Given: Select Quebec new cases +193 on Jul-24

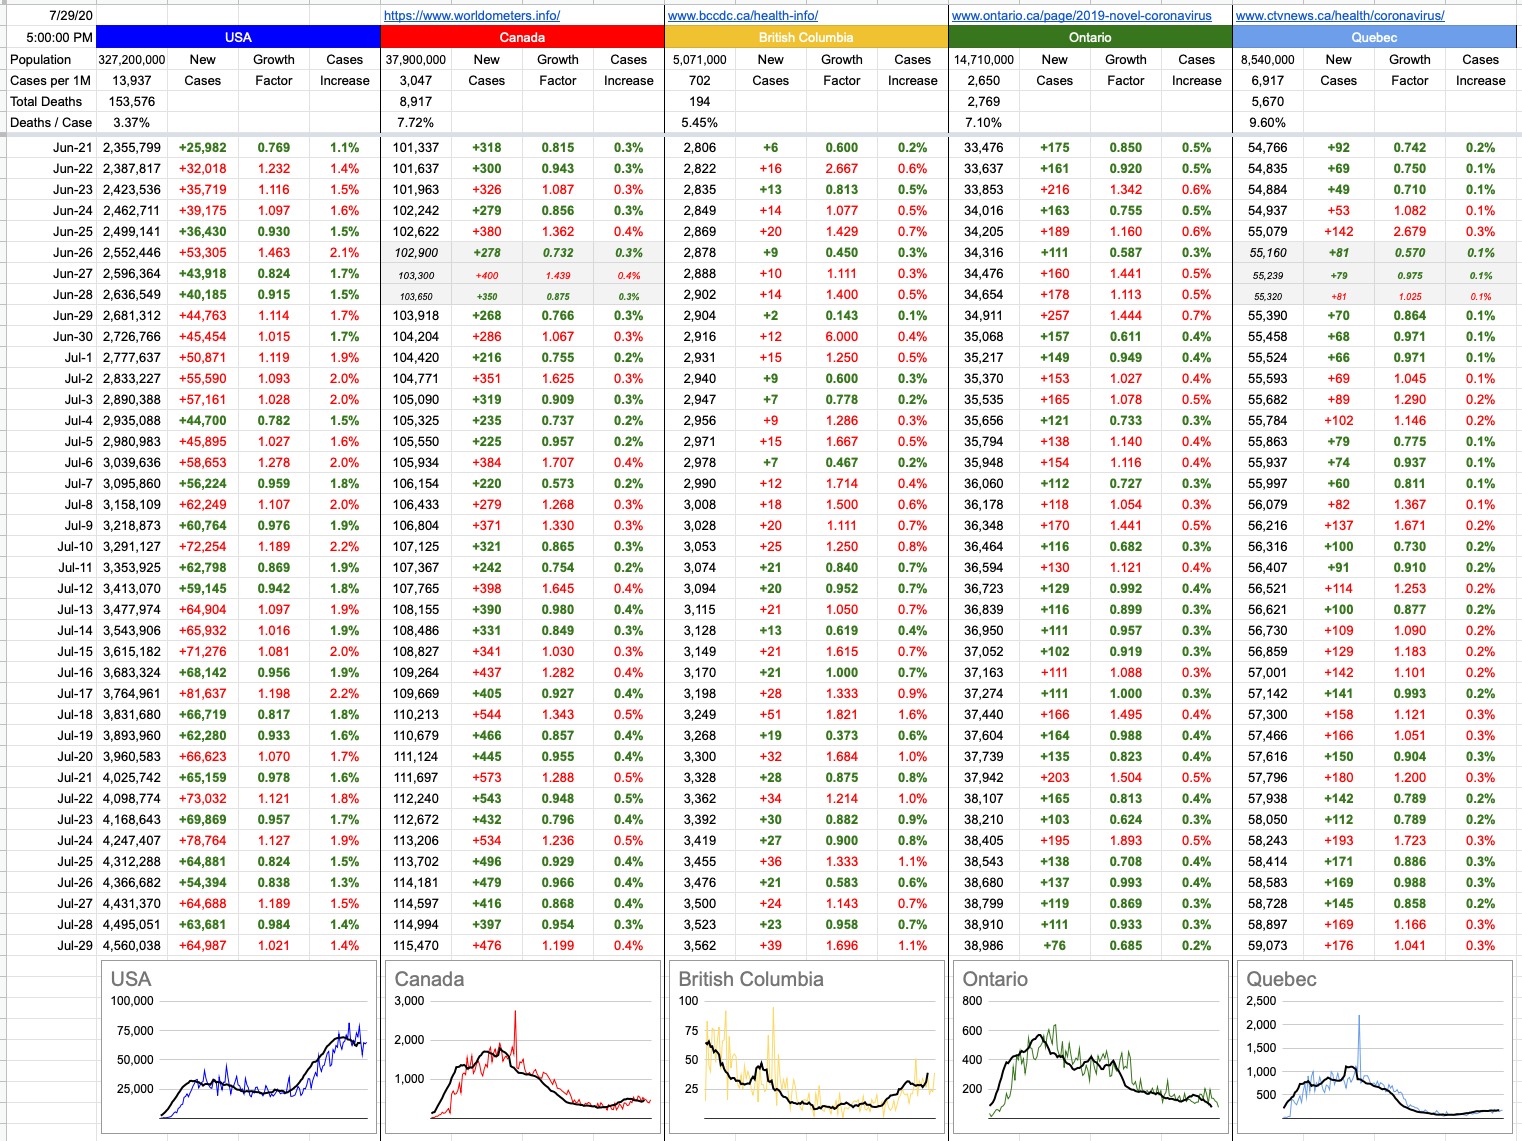Looking at the screenshot, I should coord(1338,840).
